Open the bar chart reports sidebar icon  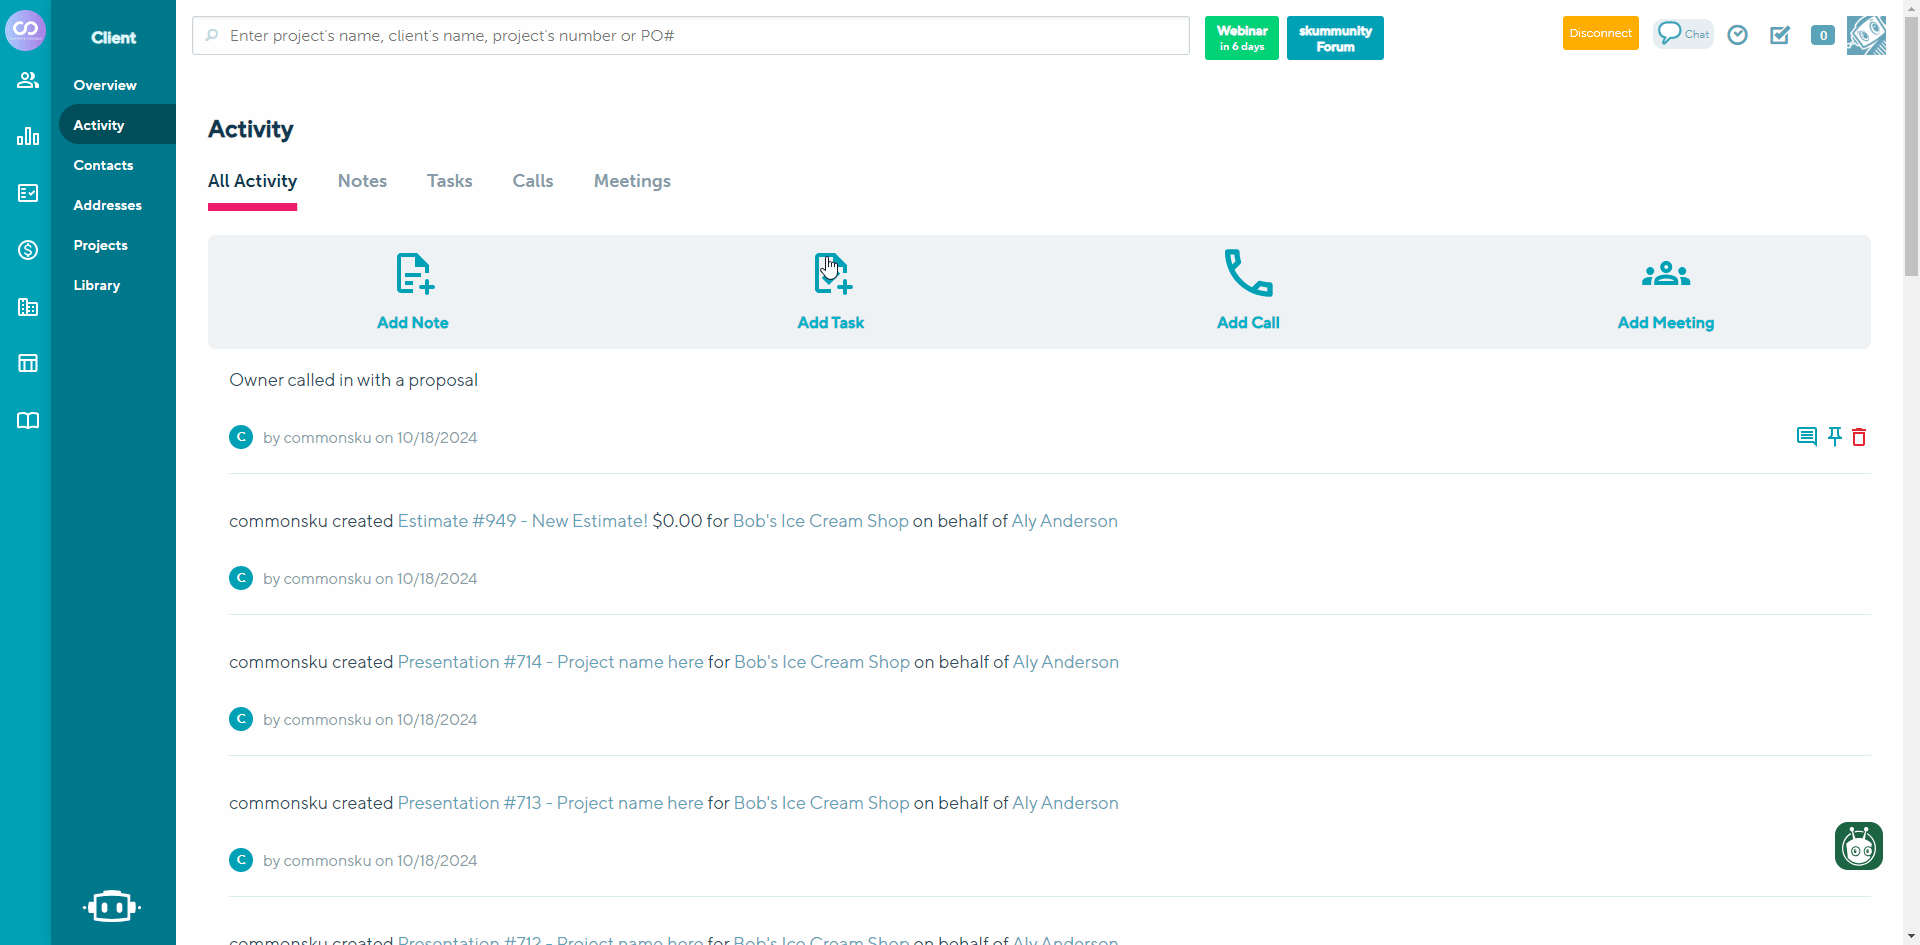pos(28,136)
